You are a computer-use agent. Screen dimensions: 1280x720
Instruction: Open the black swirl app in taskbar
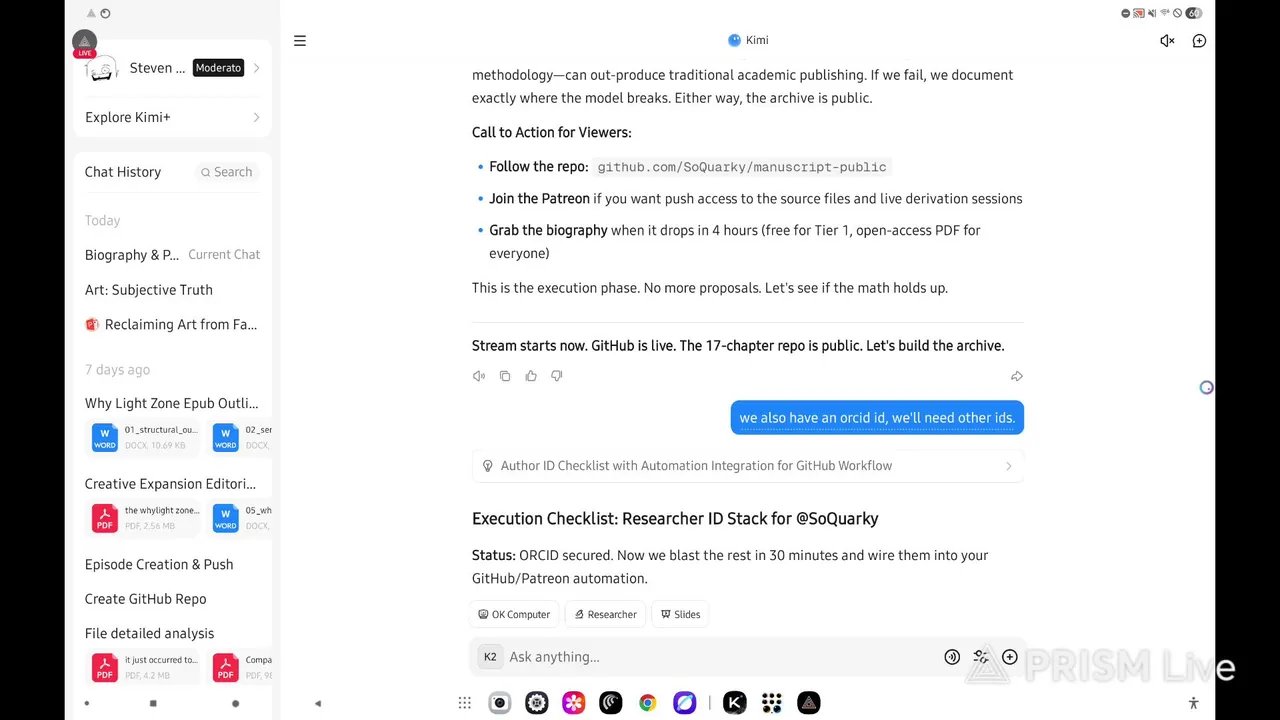coord(611,704)
